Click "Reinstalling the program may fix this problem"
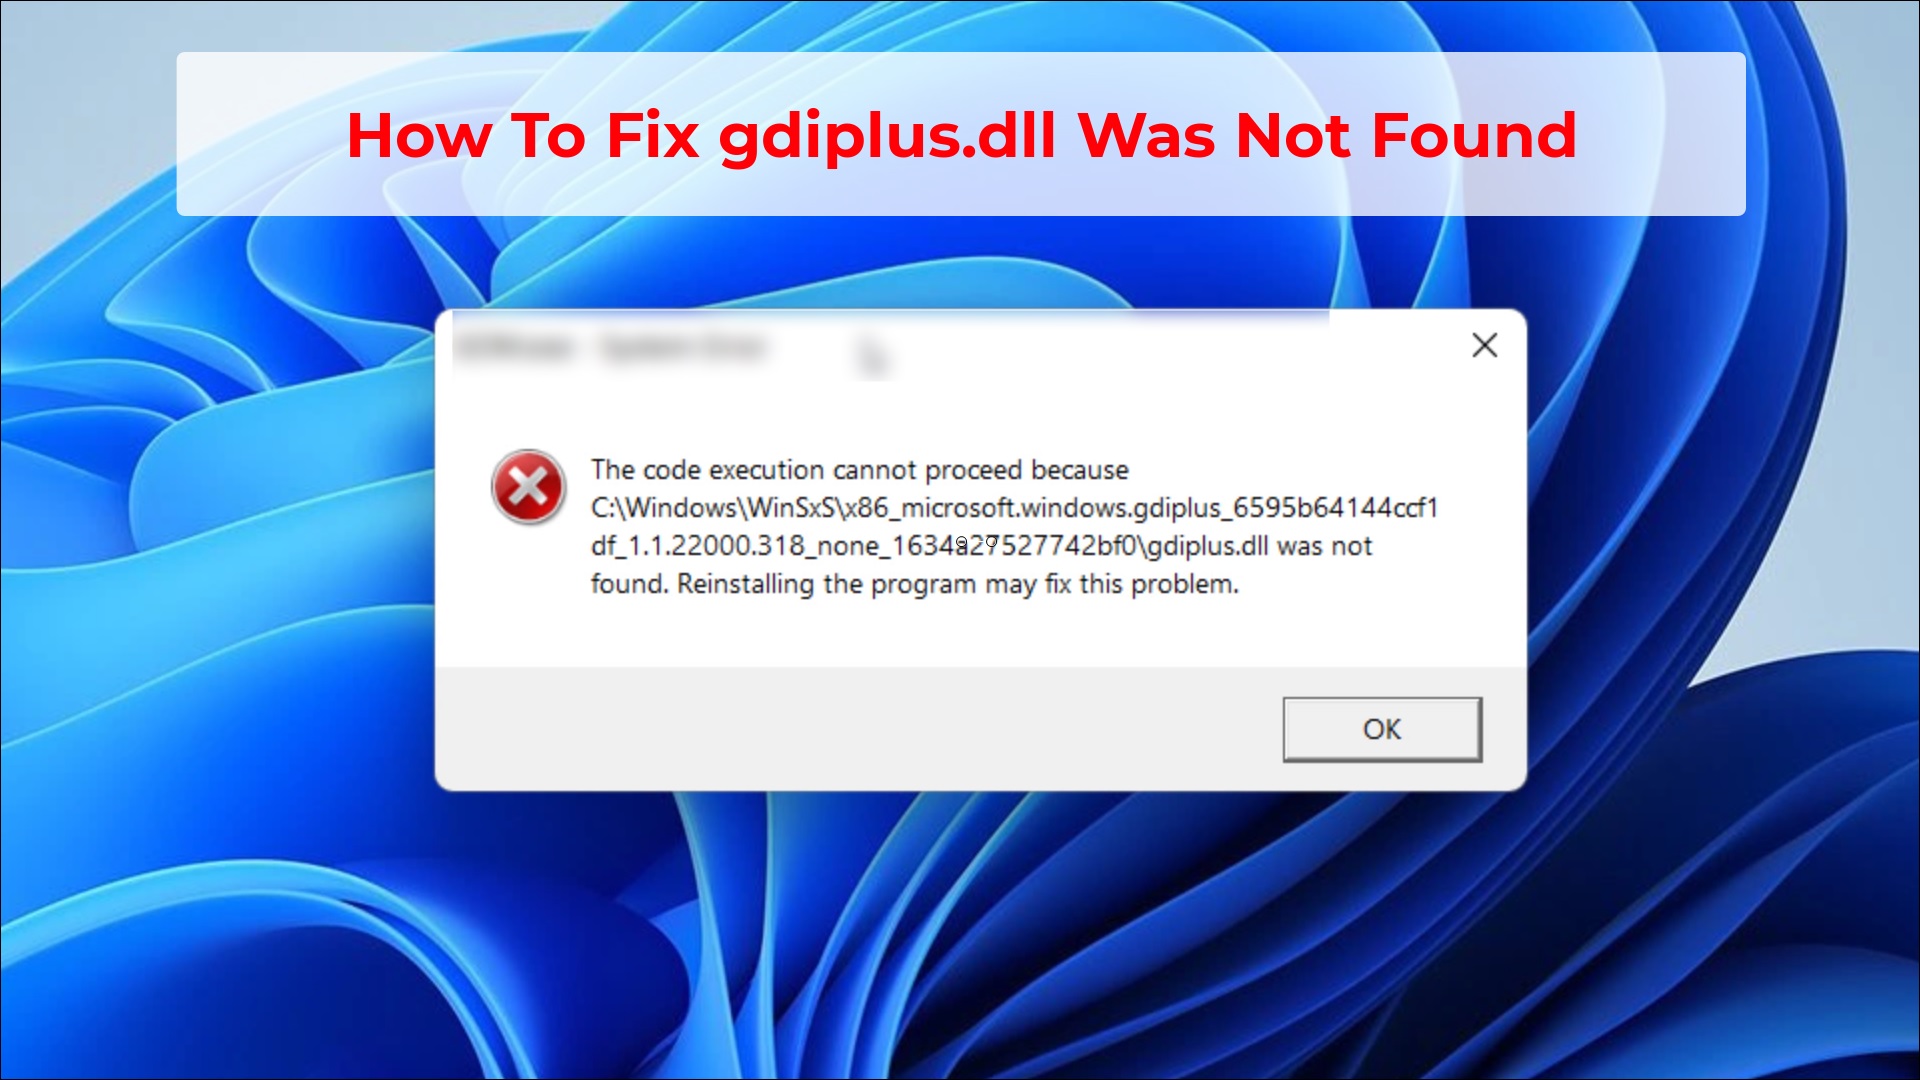Image resolution: width=1920 pixels, height=1080 pixels. (957, 584)
